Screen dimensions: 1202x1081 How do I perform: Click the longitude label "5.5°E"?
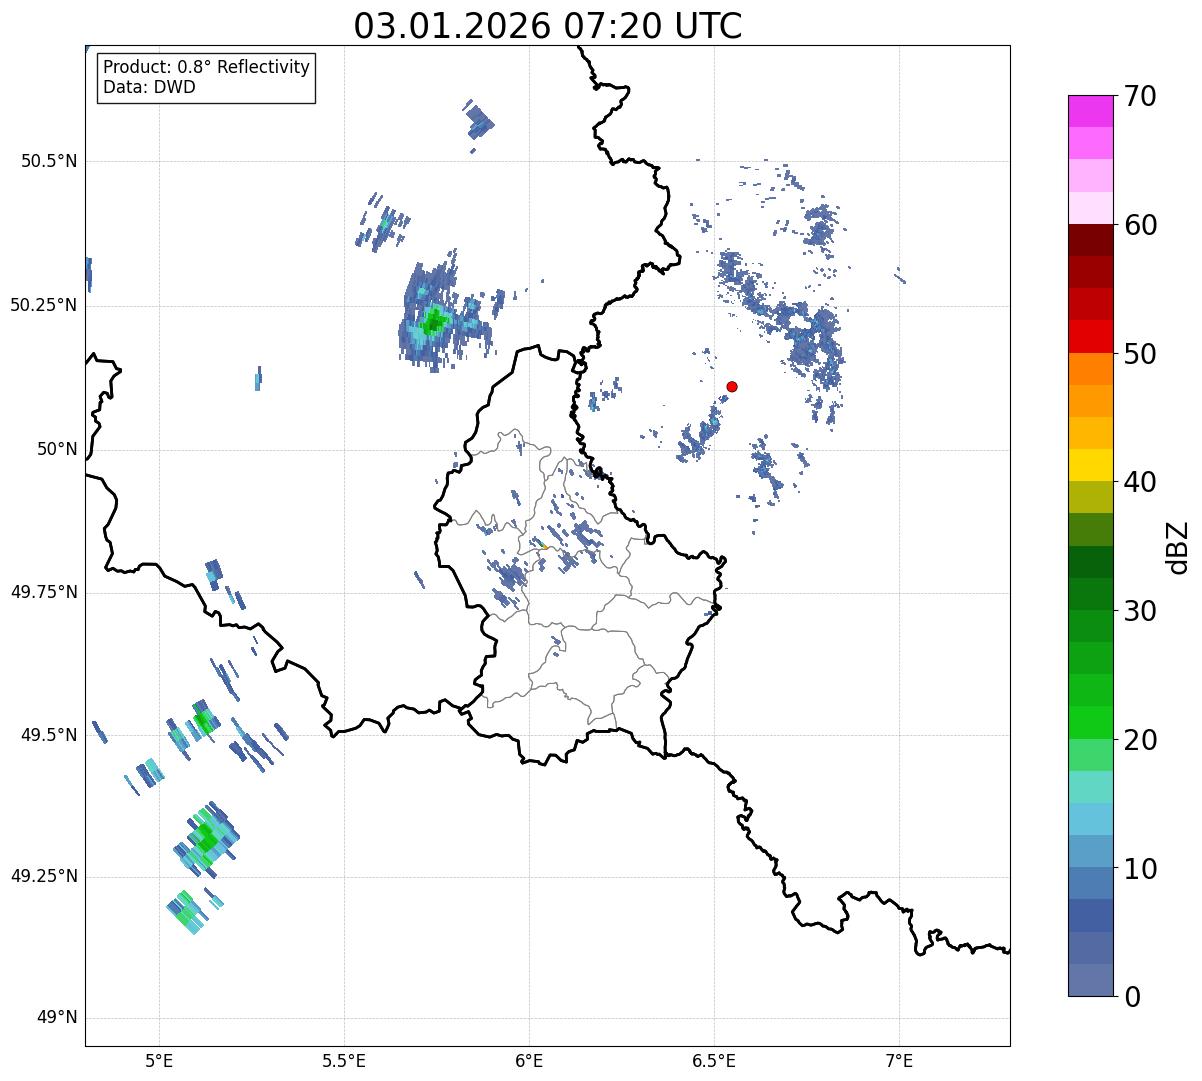point(344,1060)
